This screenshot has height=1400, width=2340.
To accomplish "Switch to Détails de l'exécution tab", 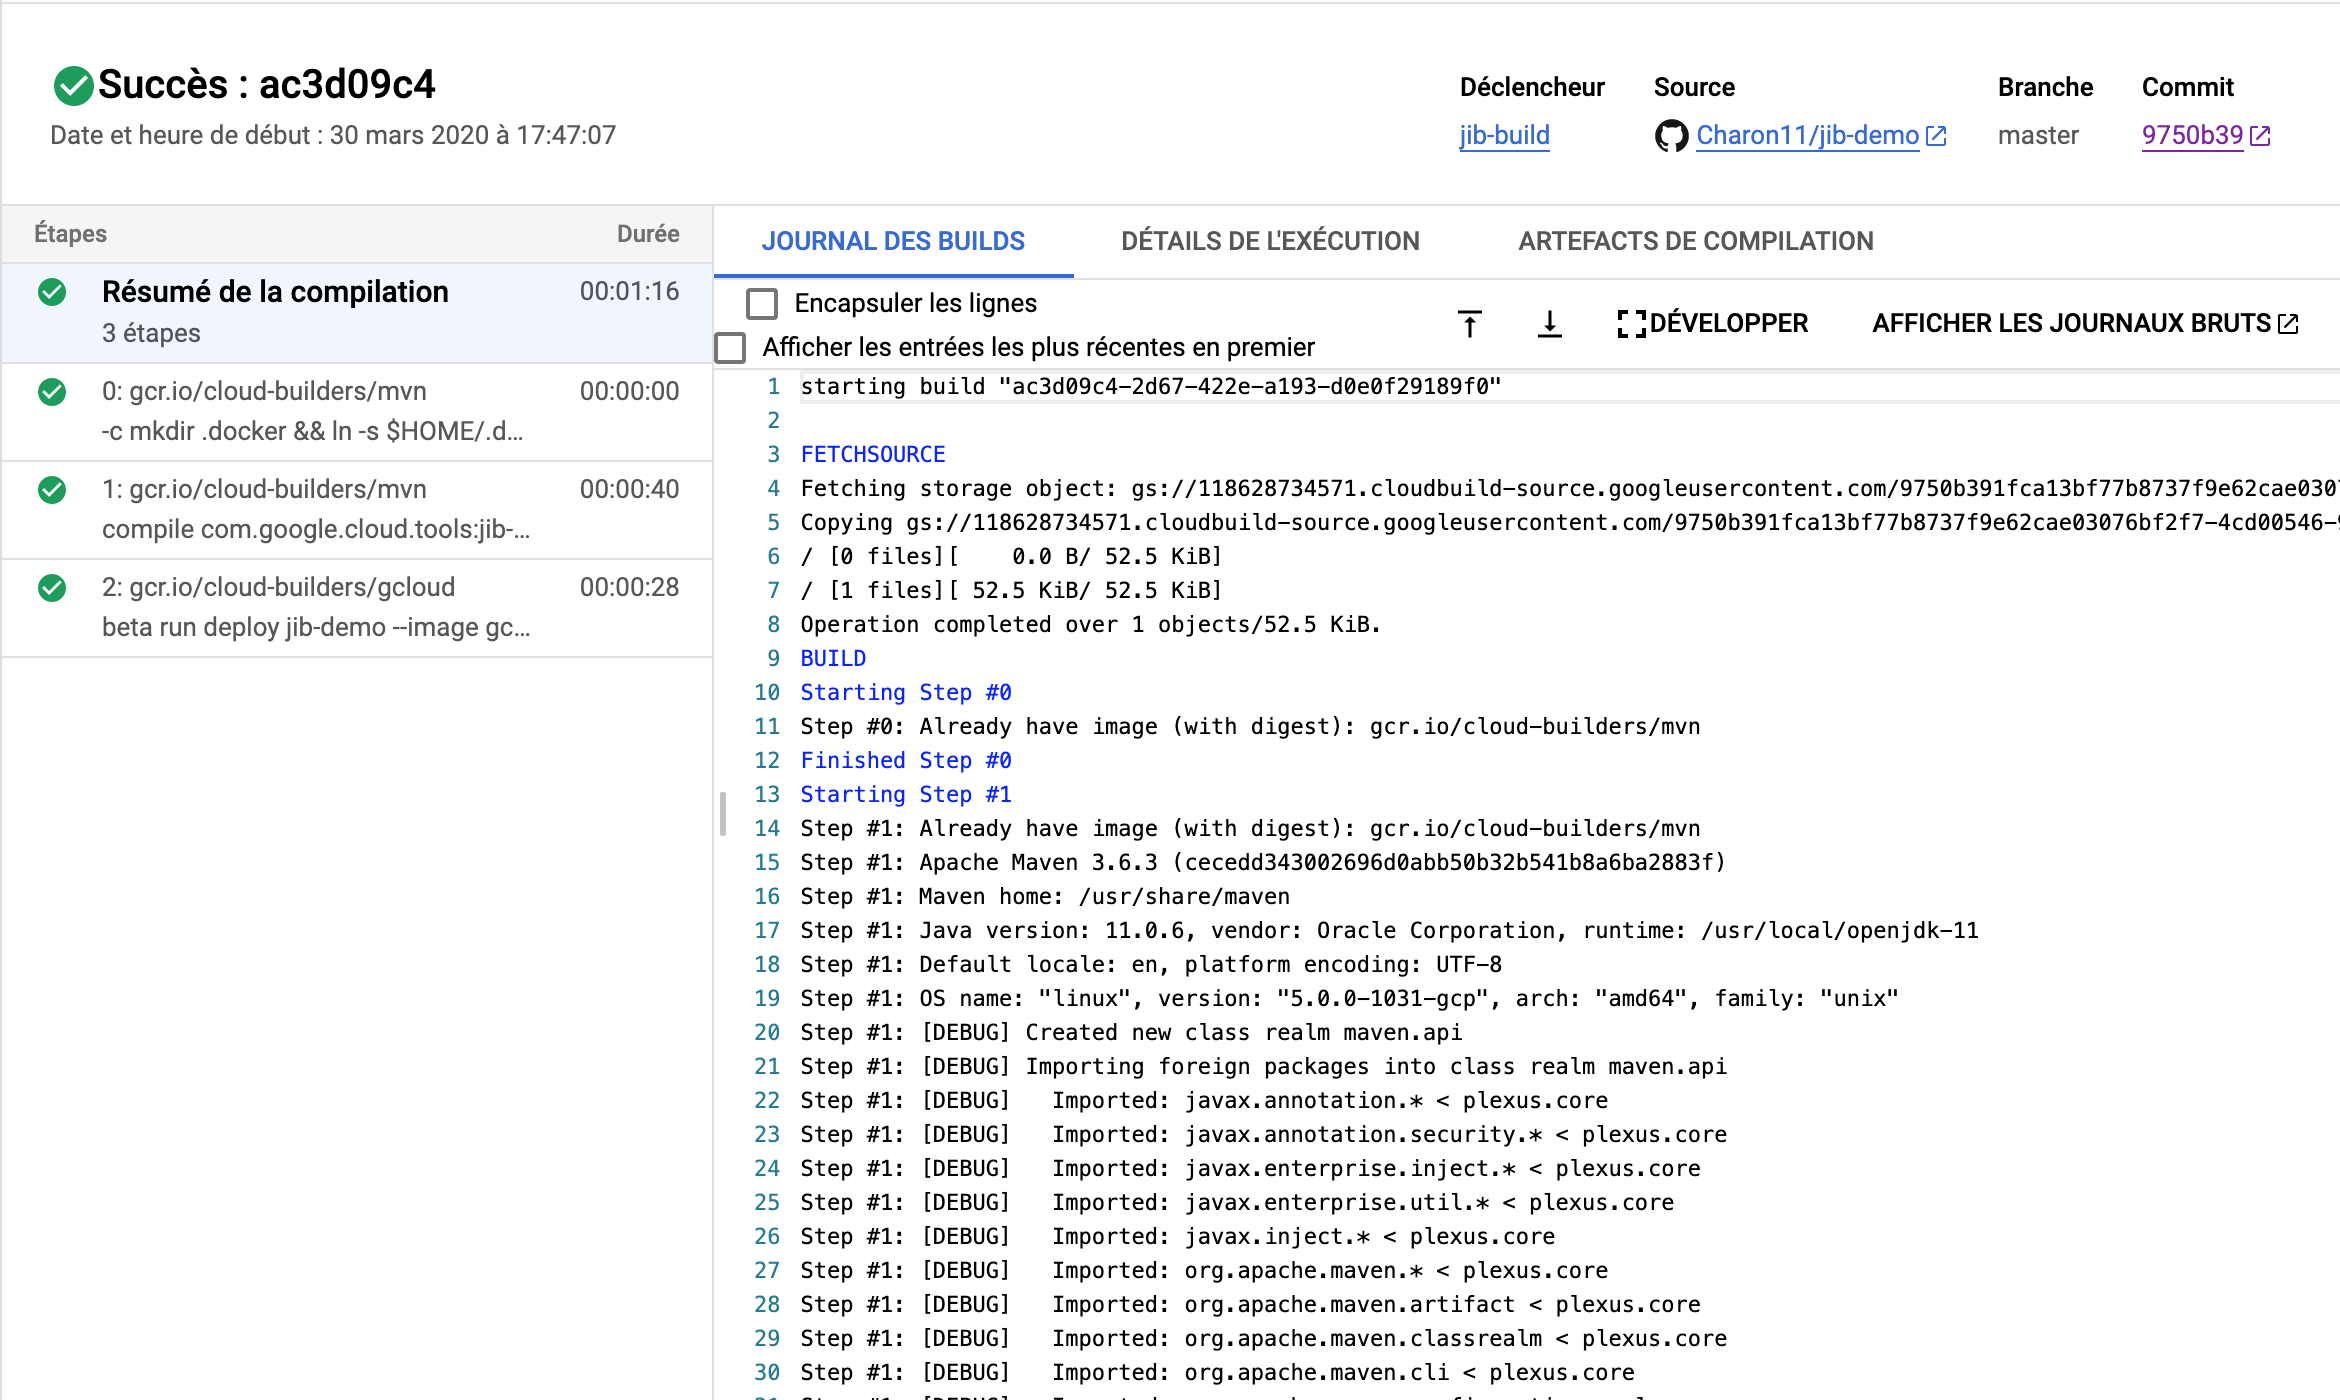I will [x=1269, y=241].
